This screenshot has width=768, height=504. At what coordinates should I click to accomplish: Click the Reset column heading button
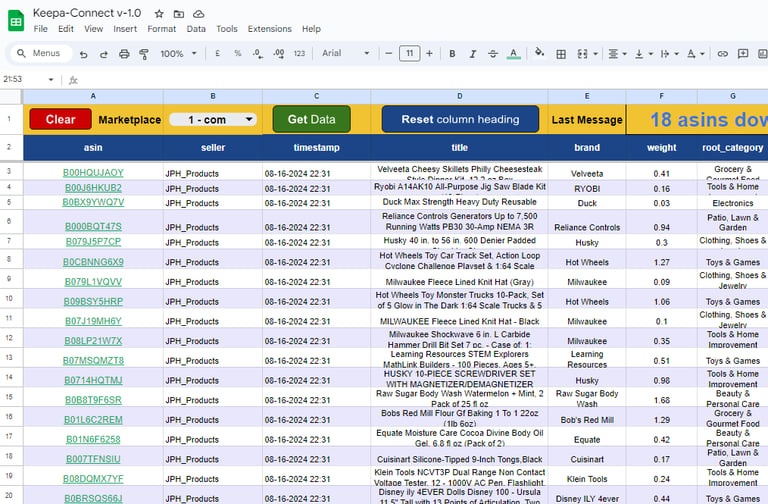[x=460, y=120]
